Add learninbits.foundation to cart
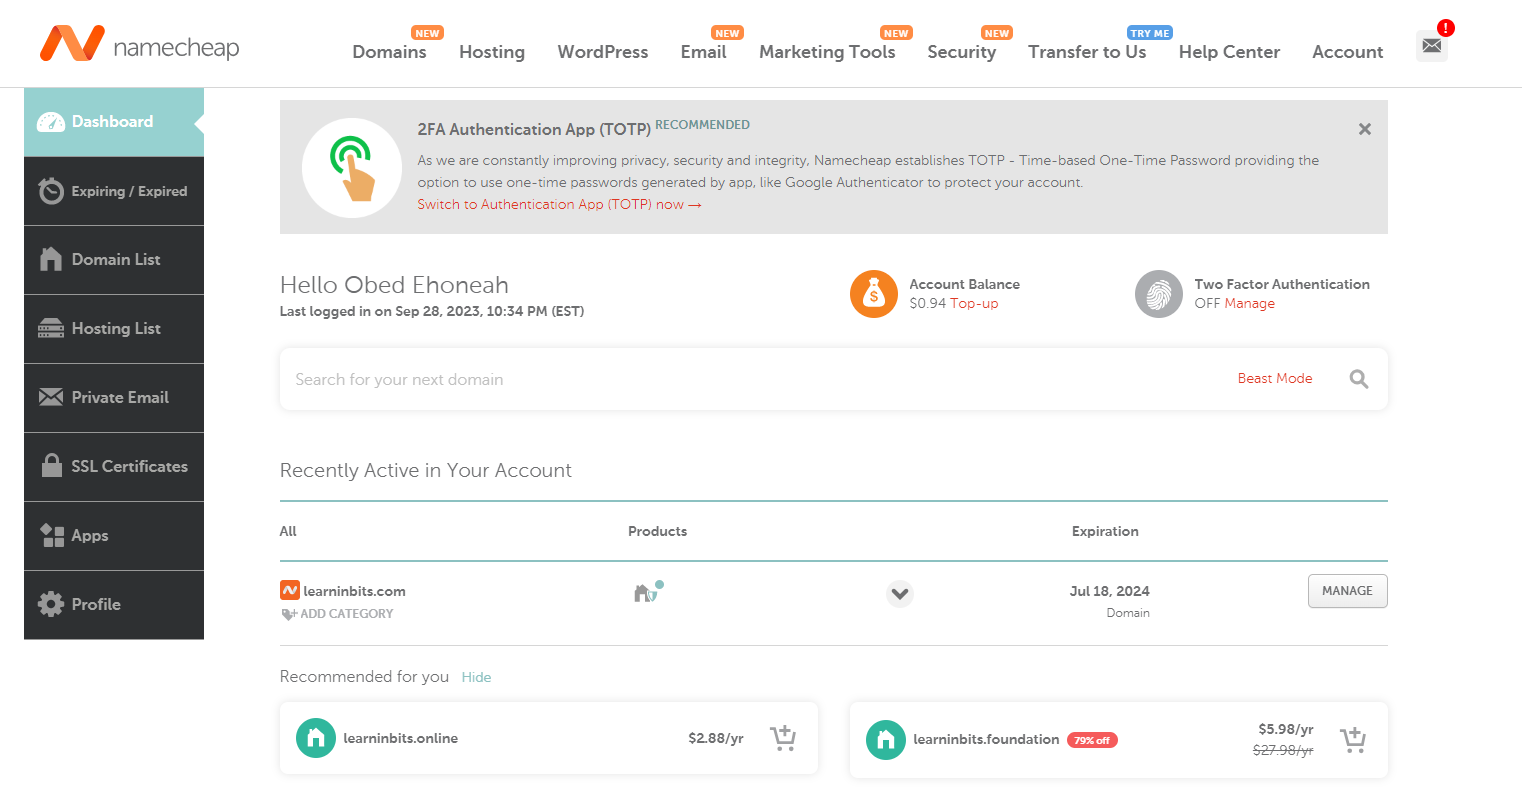 point(1353,740)
